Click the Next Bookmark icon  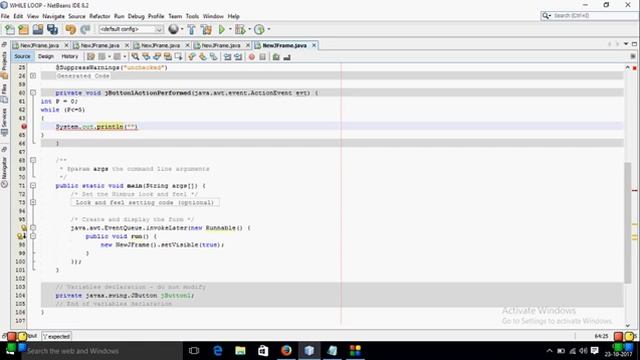click(202, 57)
